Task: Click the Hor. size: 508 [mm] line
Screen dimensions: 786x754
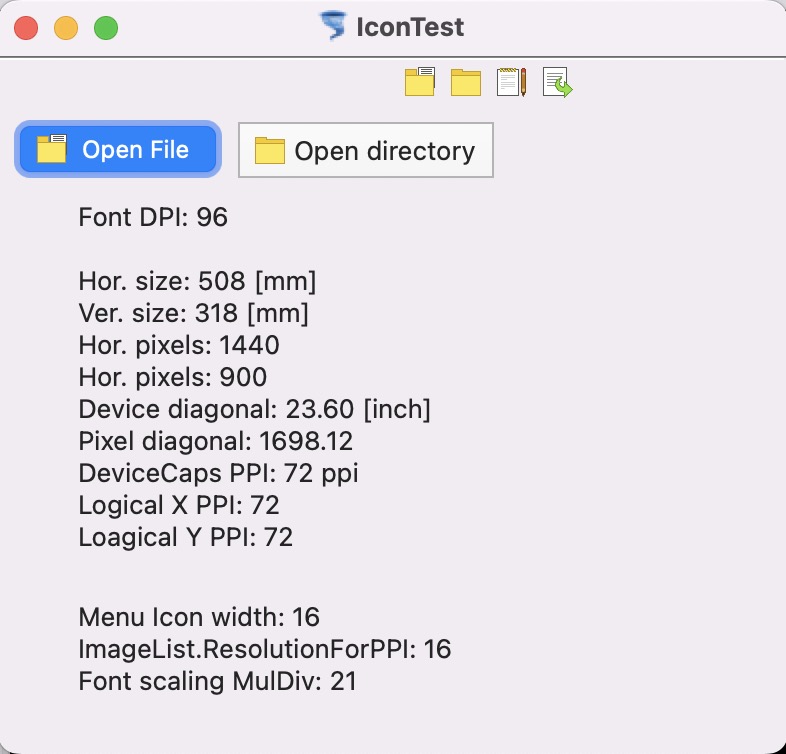Action: tap(197, 281)
